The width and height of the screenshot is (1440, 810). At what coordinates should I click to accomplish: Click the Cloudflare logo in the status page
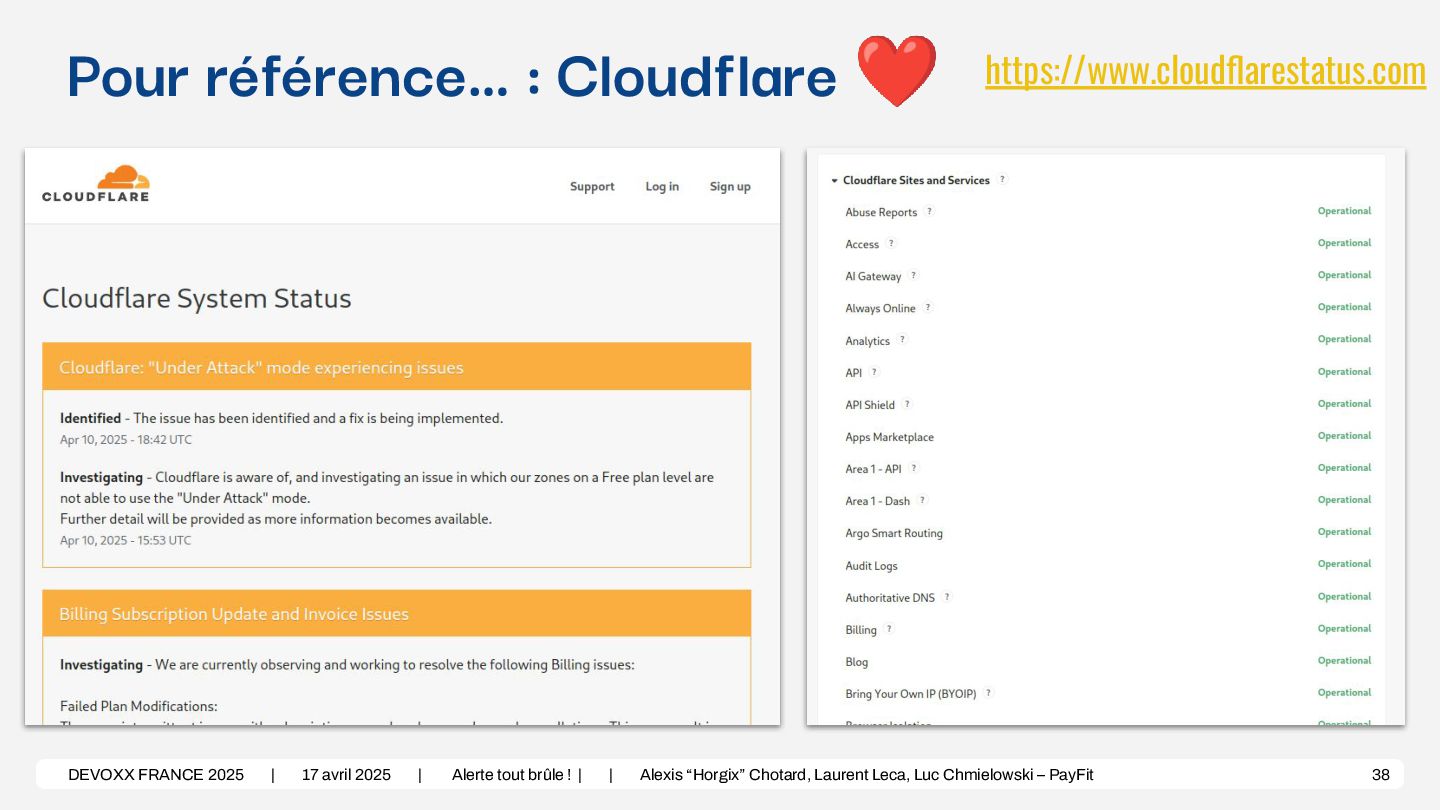point(96,184)
